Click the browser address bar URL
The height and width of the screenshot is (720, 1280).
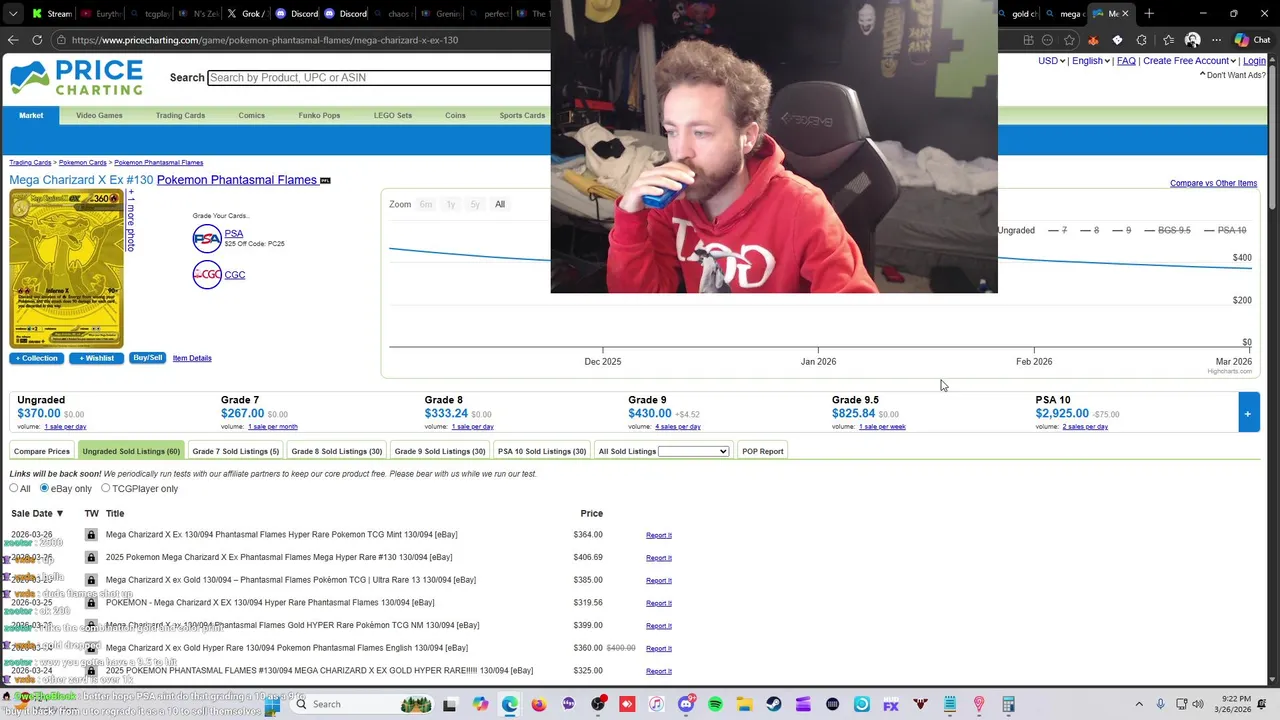coord(265,40)
